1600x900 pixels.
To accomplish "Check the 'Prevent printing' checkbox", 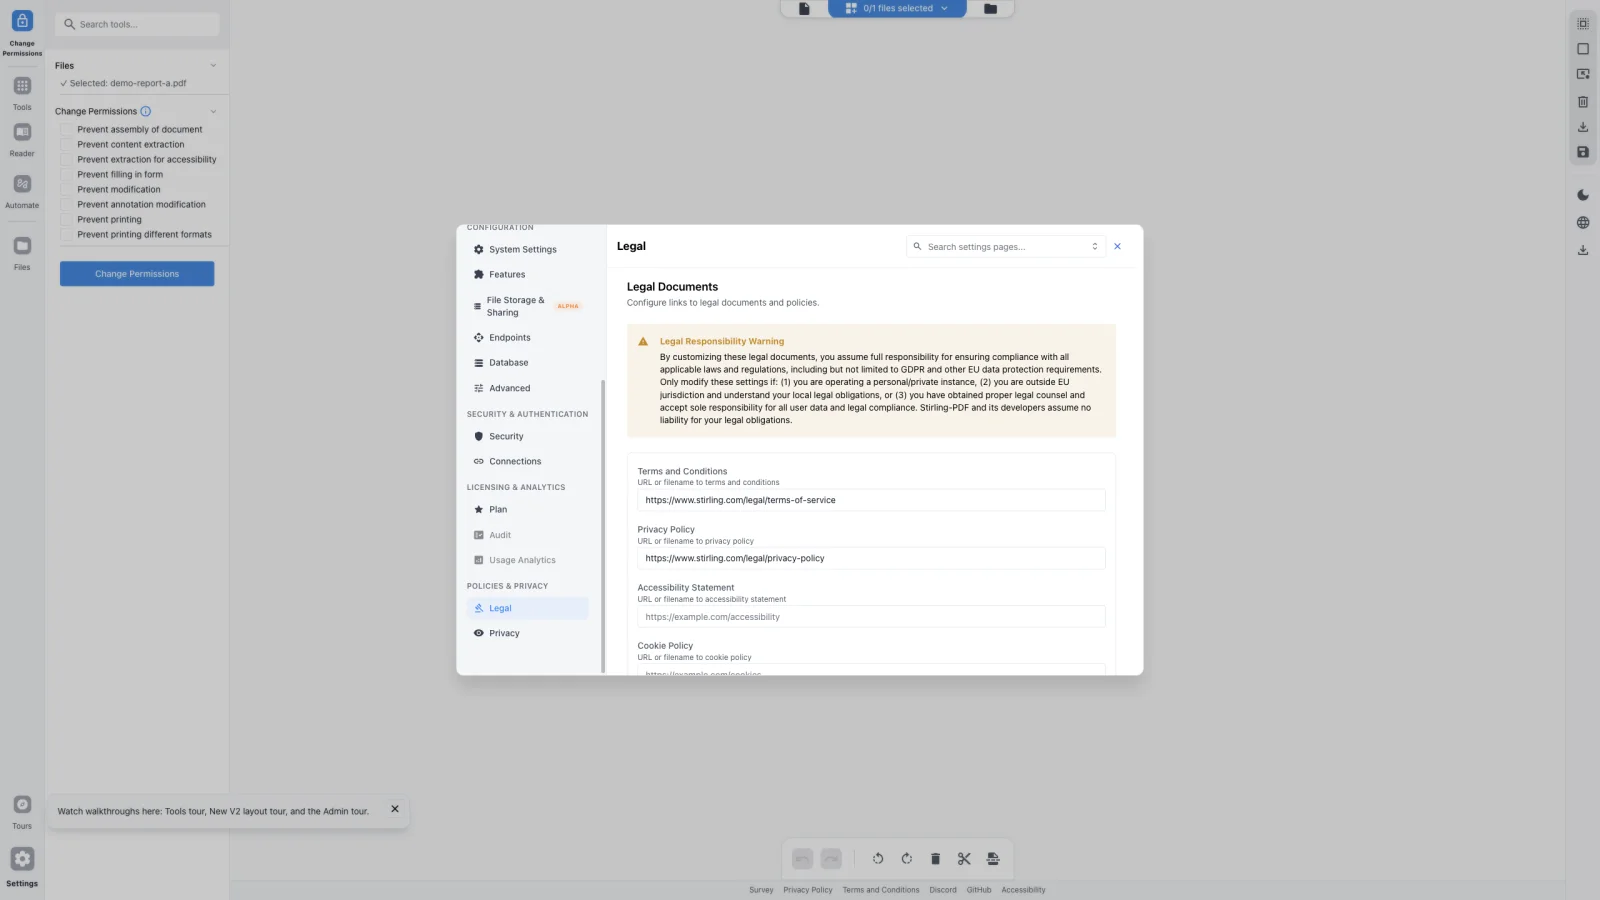I will click(66, 220).
